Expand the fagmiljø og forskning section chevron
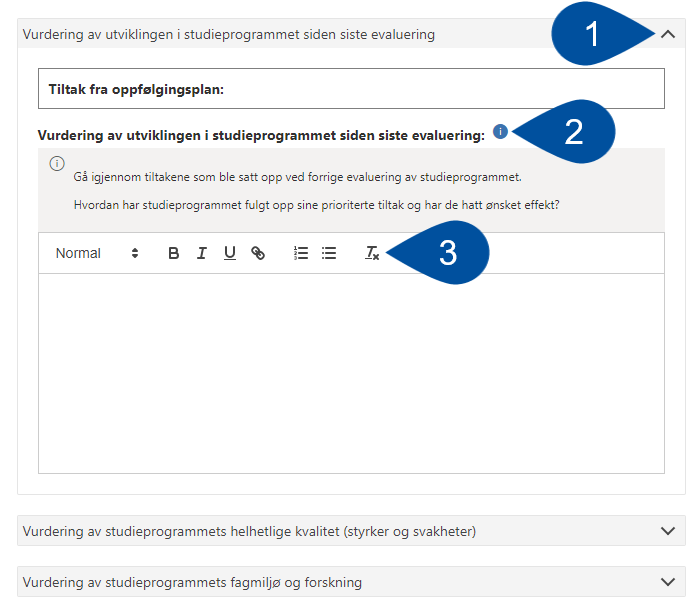 tap(668, 582)
